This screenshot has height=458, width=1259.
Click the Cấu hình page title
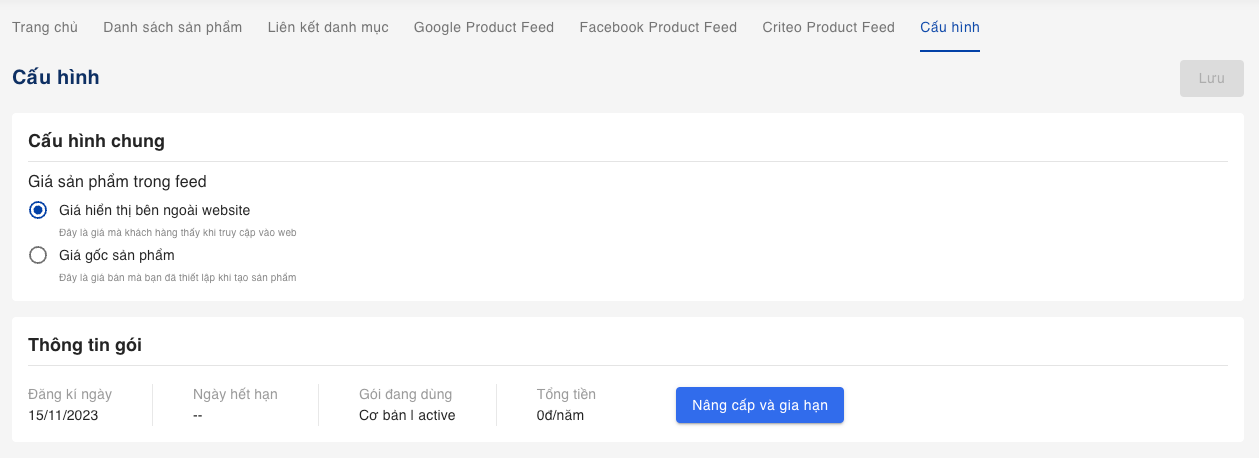click(x=55, y=77)
